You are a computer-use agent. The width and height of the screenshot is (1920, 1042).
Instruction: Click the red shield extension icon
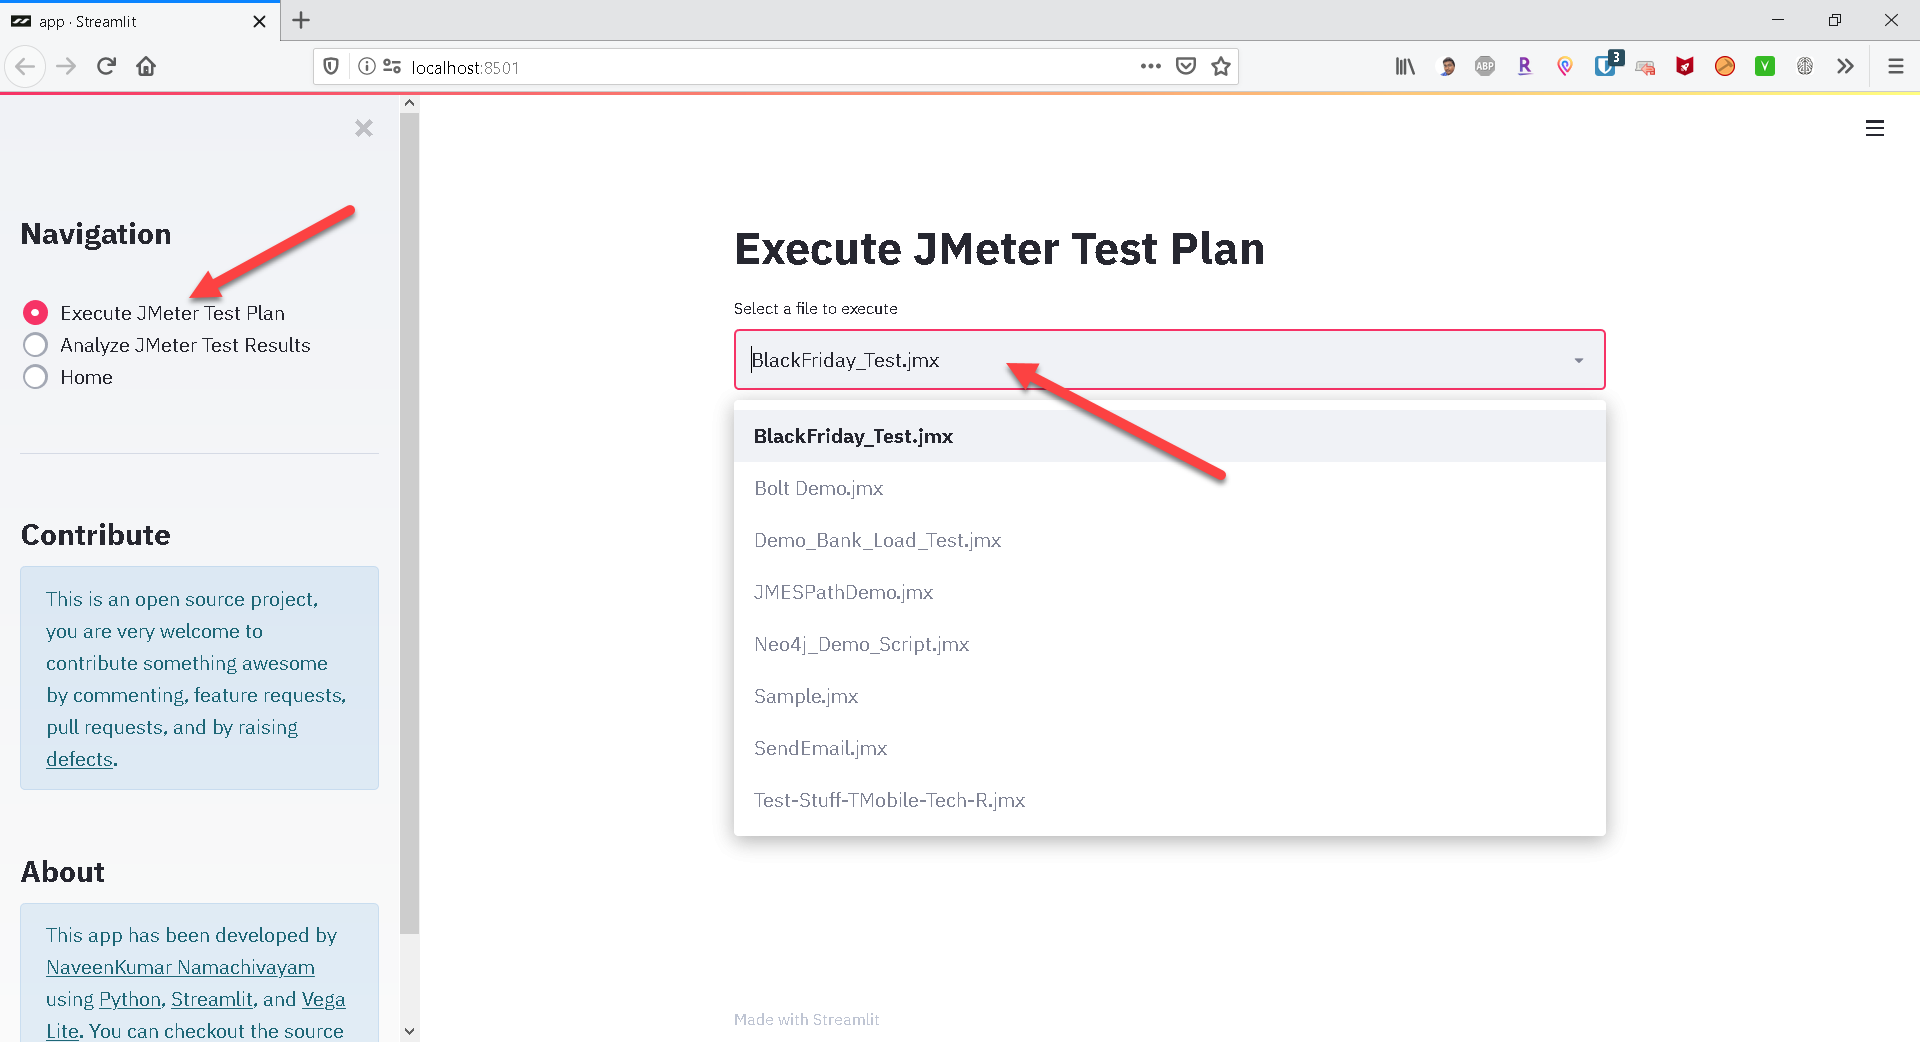(x=1685, y=67)
